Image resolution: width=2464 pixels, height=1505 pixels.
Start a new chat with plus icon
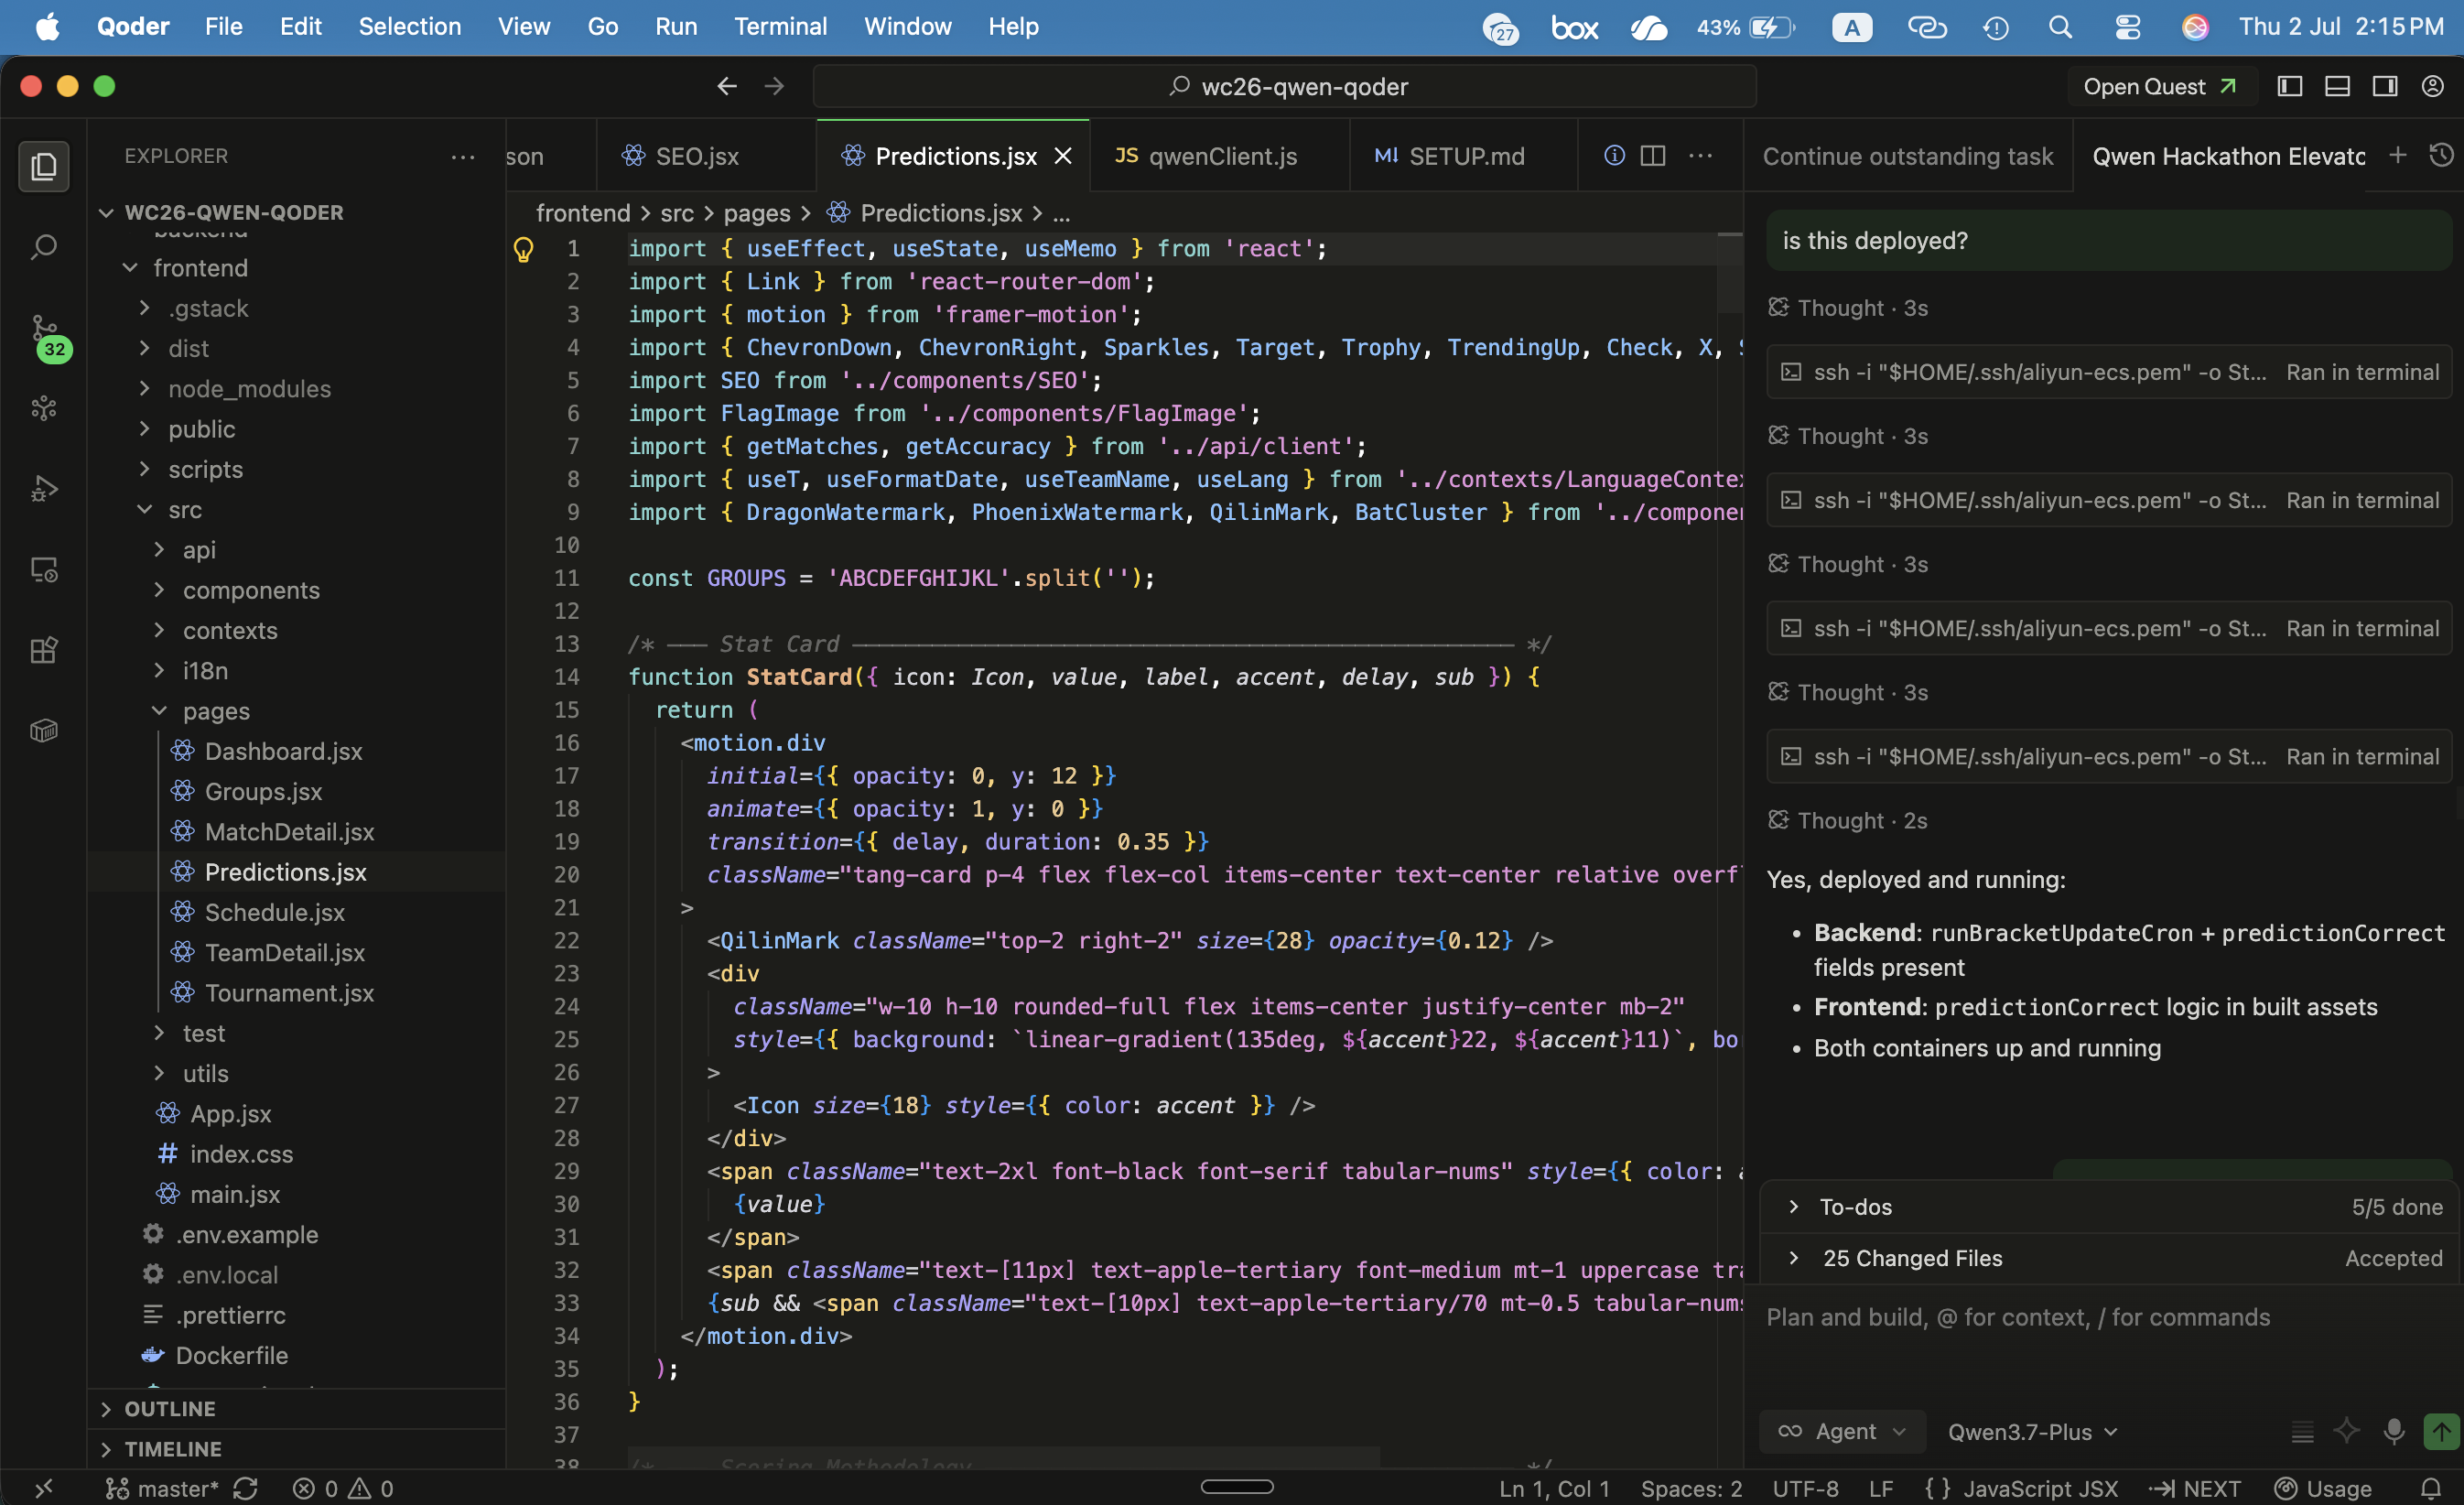tap(2398, 155)
